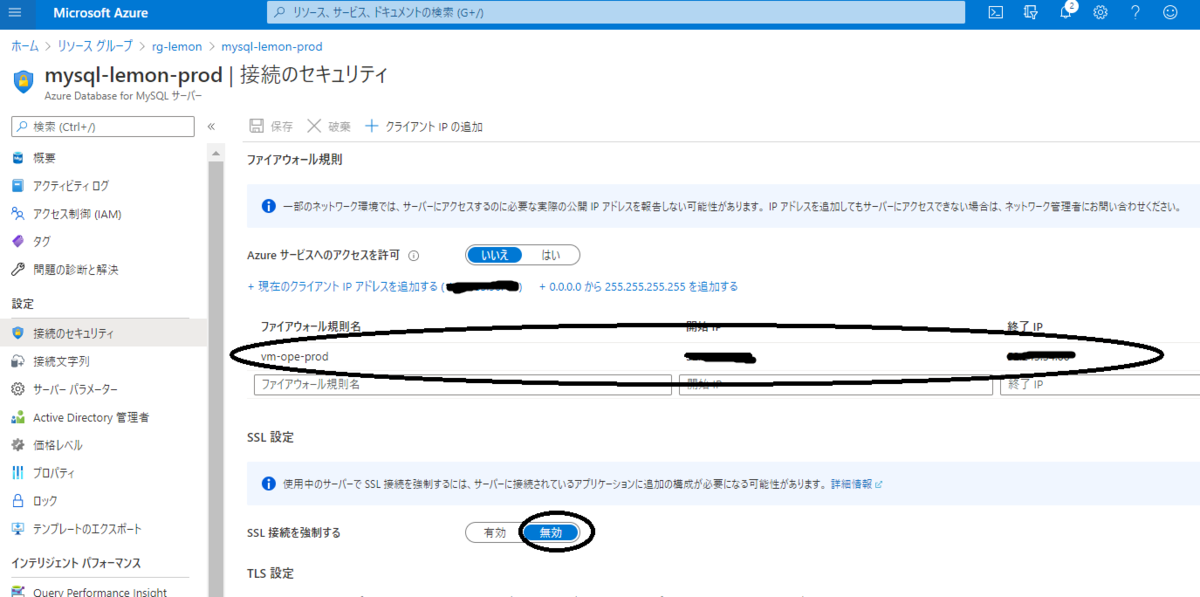Go to the rg-lemon breadcrumb
The height and width of the screenshot is (597, 1200).
(176, 46)
